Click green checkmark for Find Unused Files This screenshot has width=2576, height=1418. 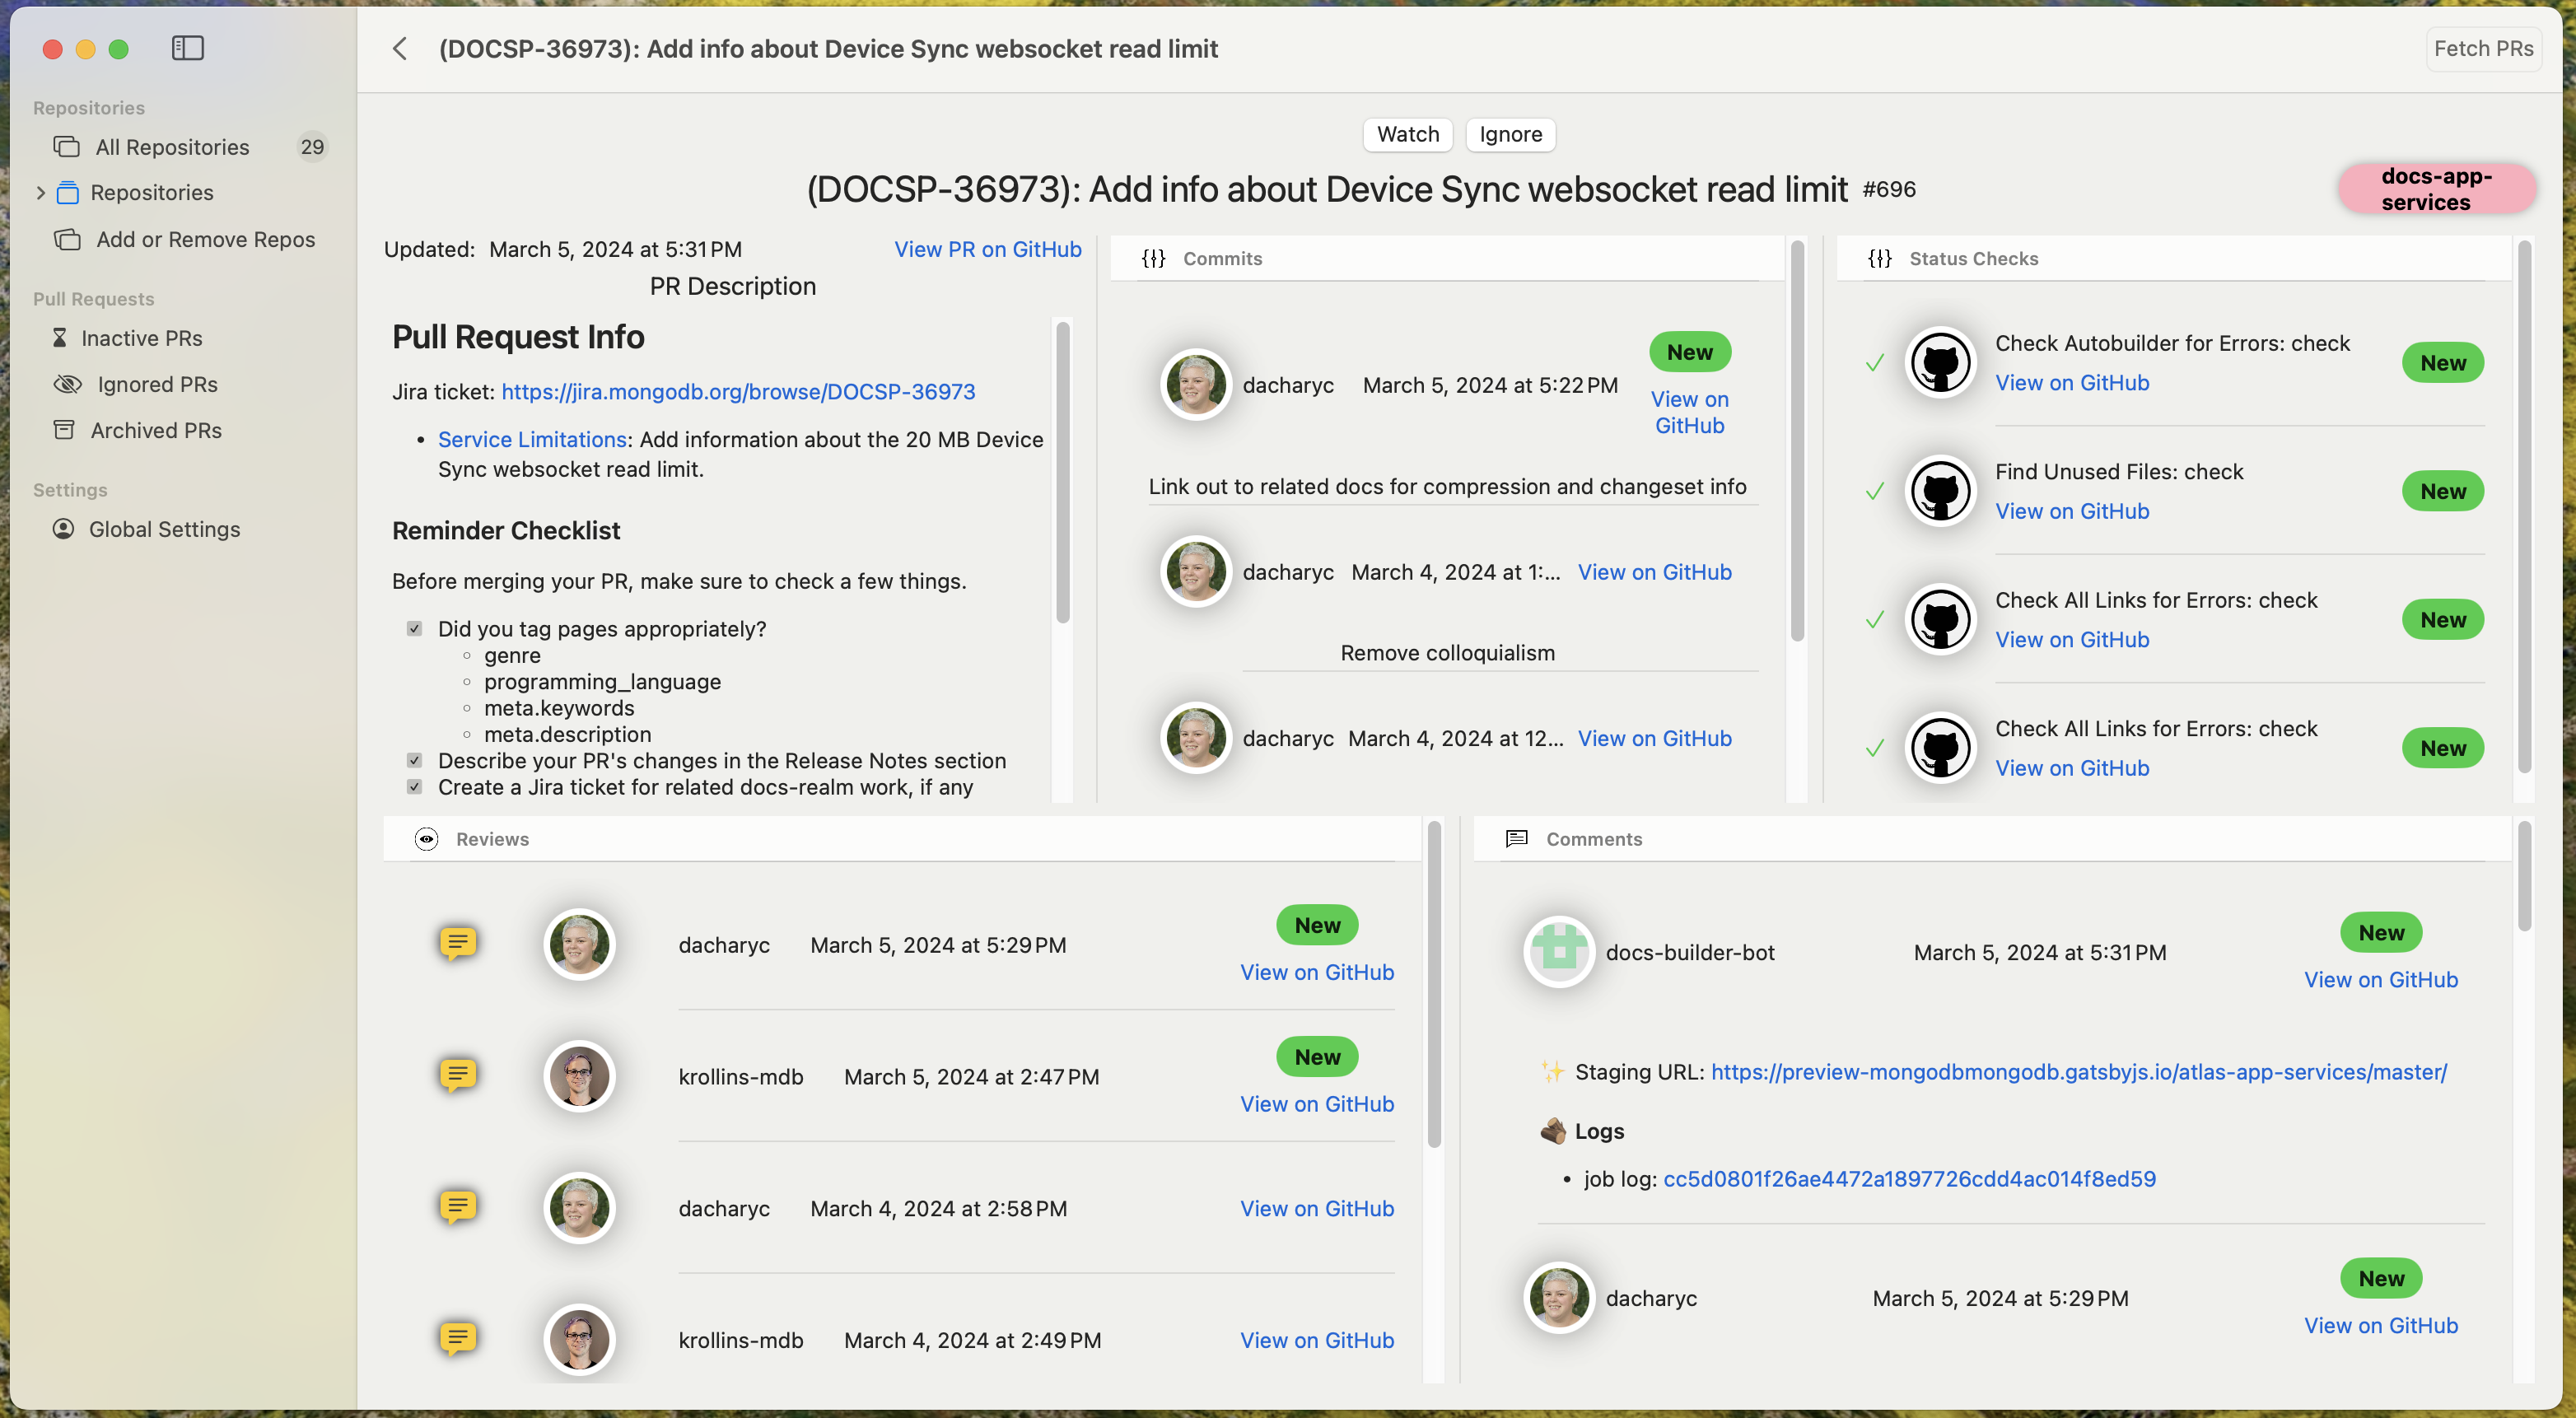(x=1875, y=491)
